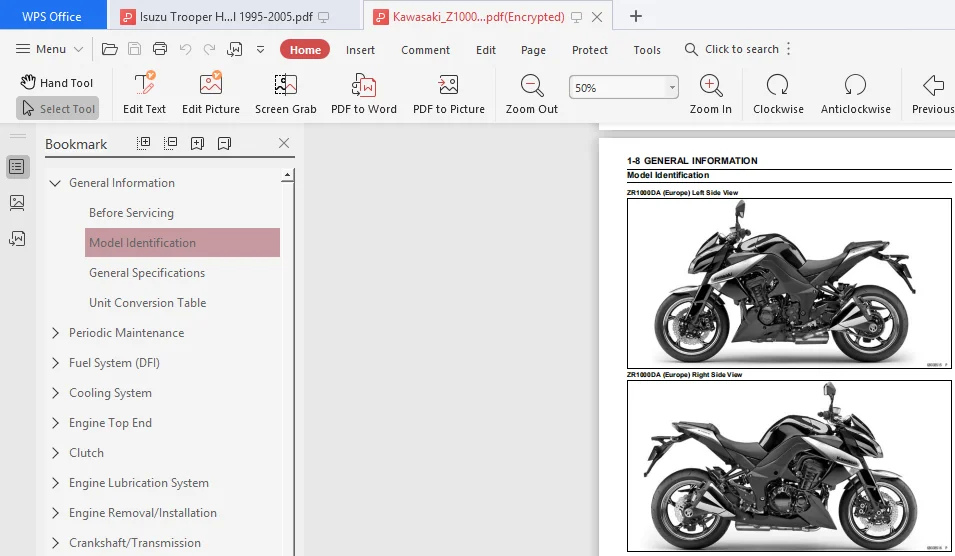
Task: Expand Cooling System bookmark
Action: pyautogui.click(x=55, y=393)
